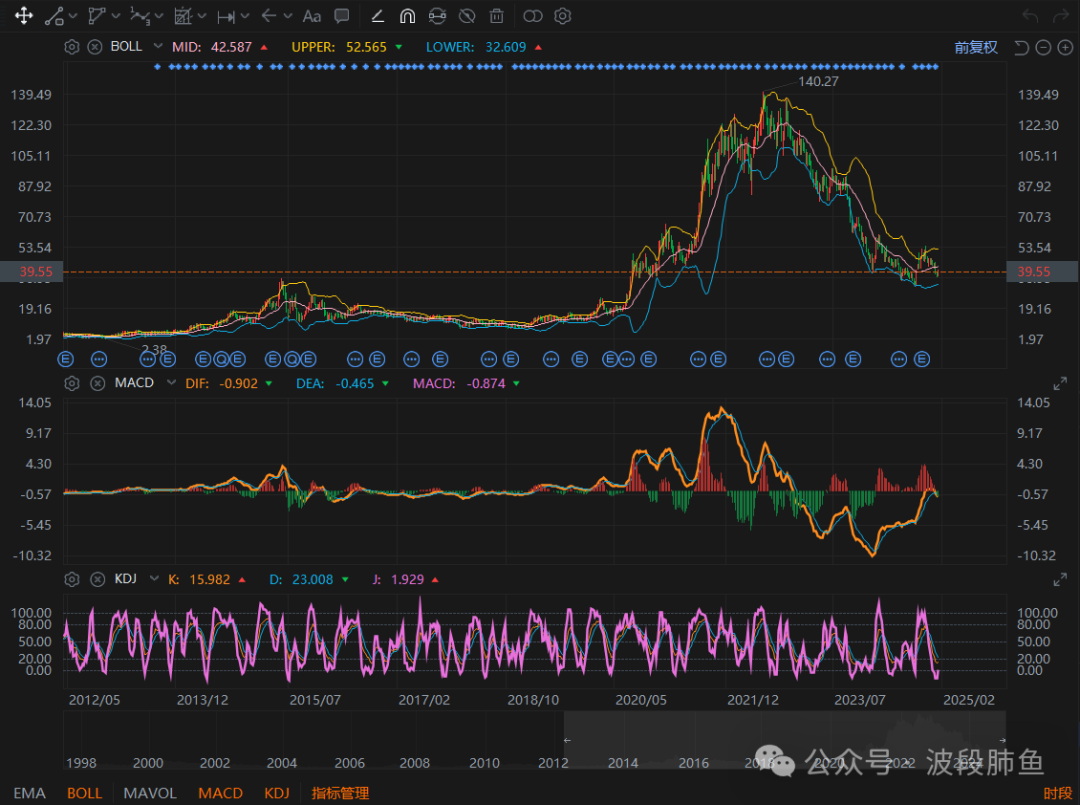Maximize the KDJ panel

tap(1060, 580)
